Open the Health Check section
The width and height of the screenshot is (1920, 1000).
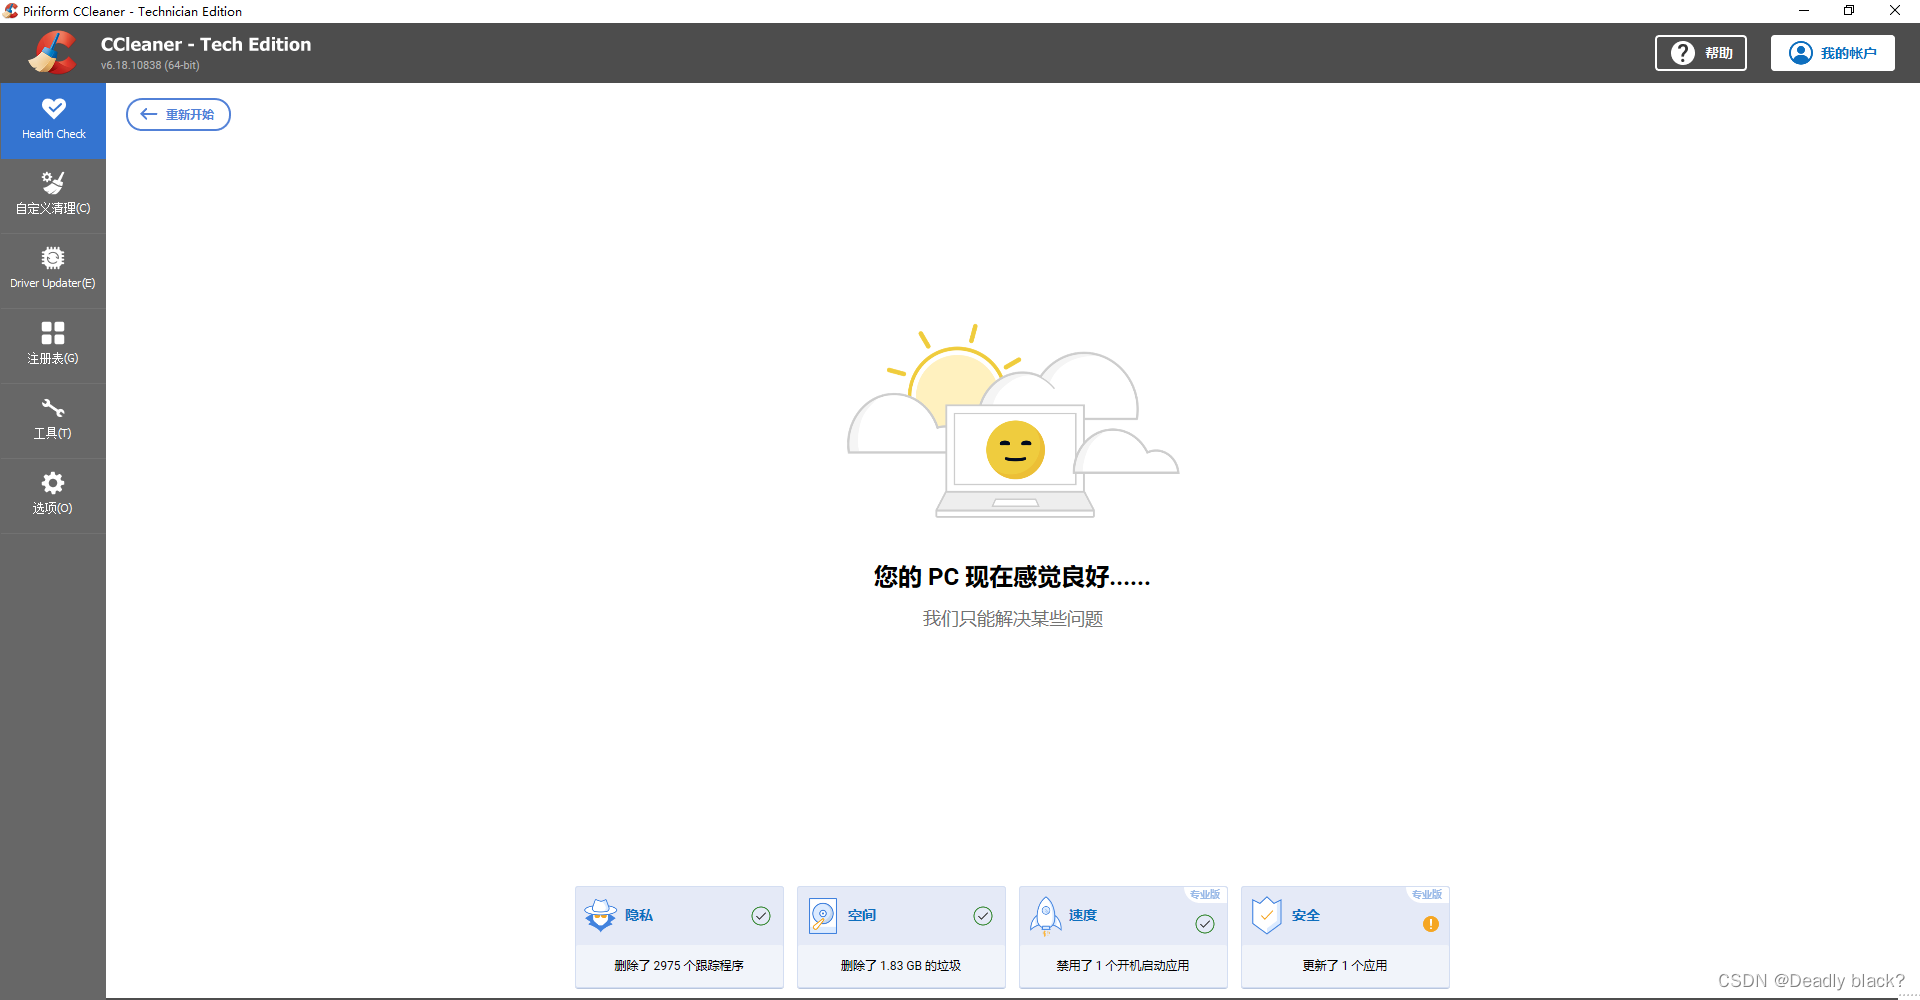coord(53,121)
